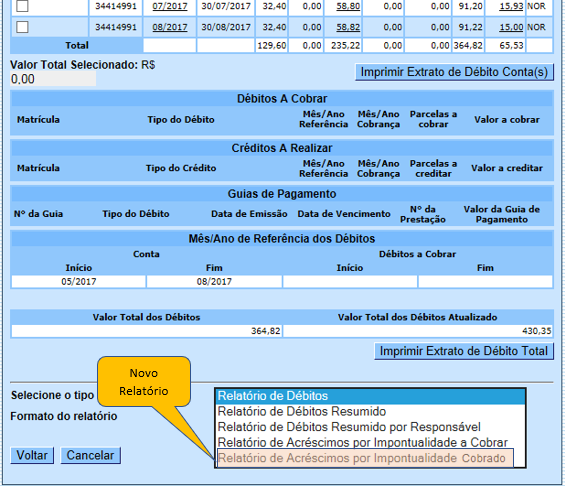Click the 58,82 value link
Viewport: 571px width, 487px height.
click(348, 27)
